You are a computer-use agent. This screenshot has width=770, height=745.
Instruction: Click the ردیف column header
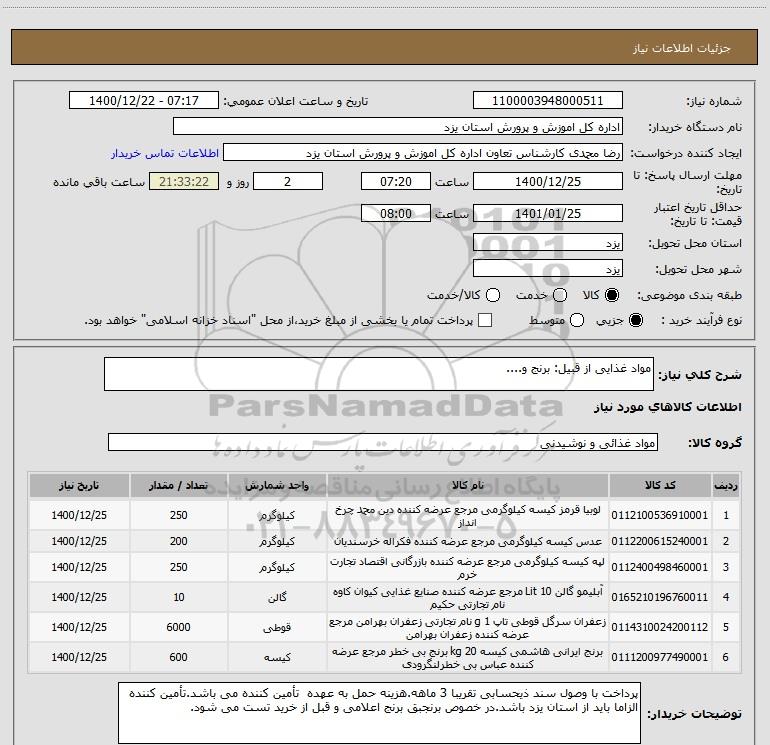tap(726, 485)
